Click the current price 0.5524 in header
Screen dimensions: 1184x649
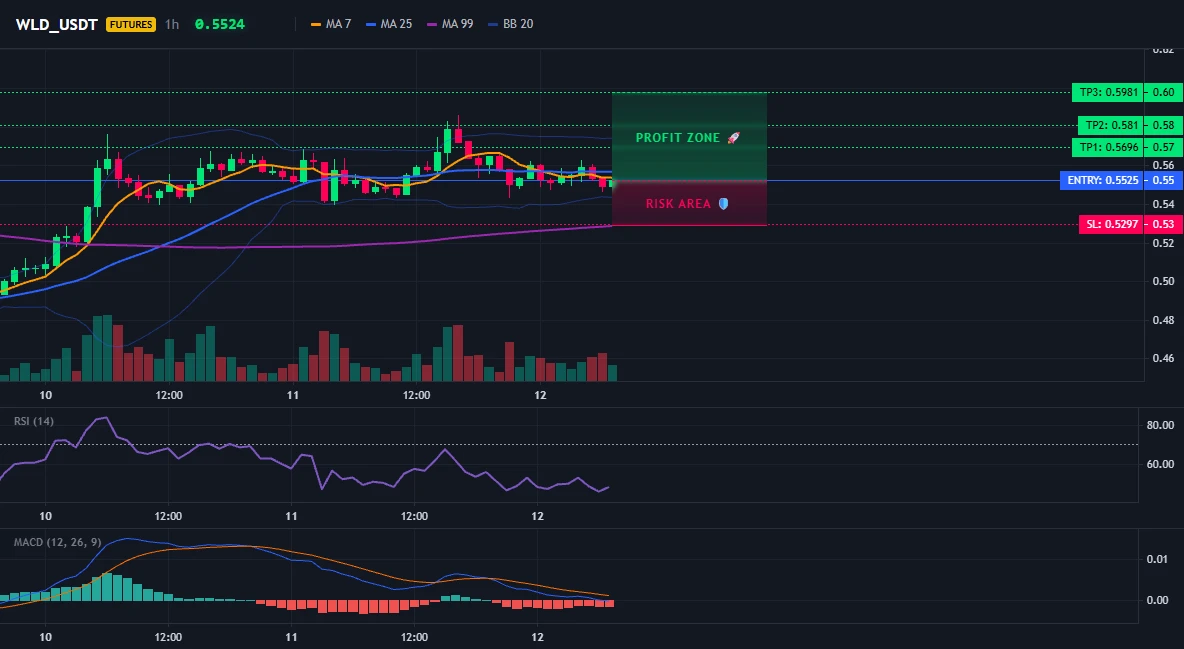point(220,24)
